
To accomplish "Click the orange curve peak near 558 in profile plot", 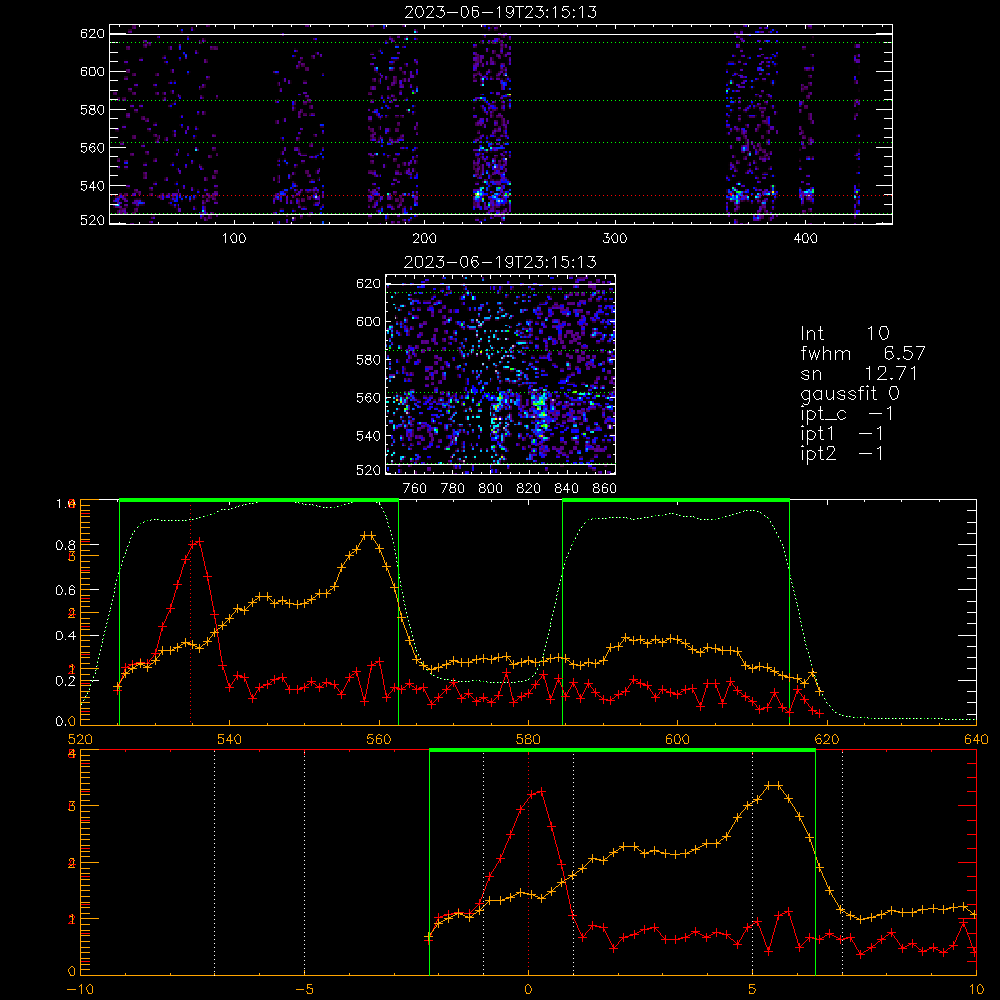I will click(369, 534).
